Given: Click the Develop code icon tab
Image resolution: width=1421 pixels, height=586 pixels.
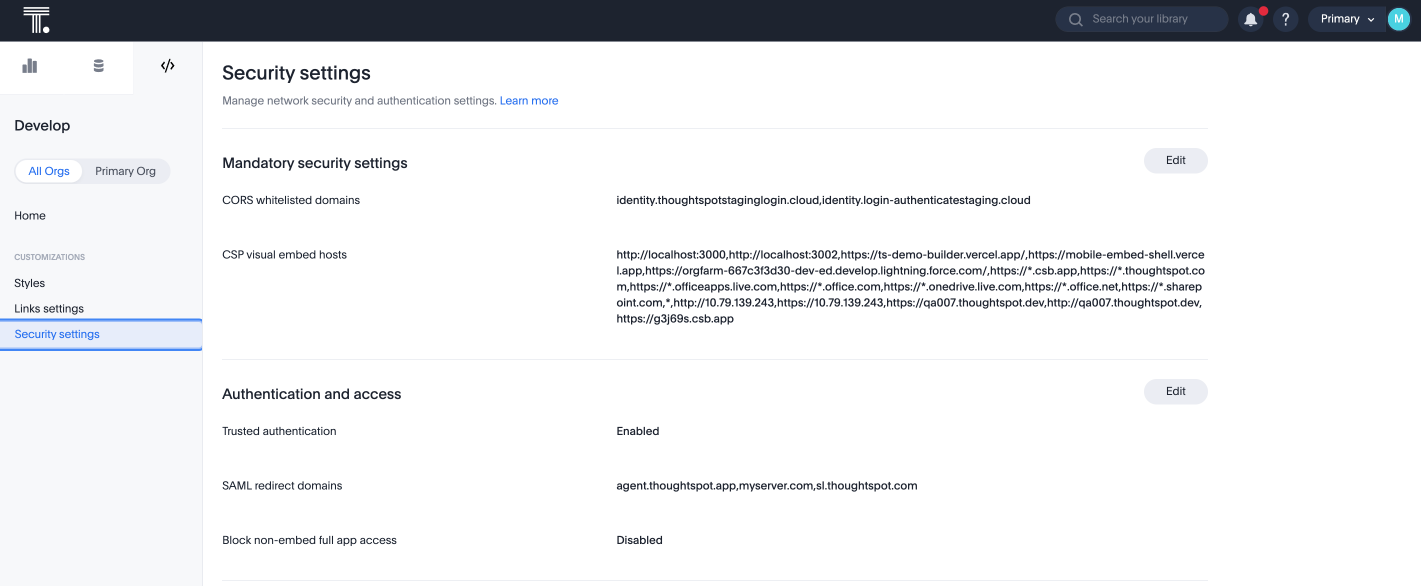Looking at the screenshot, I should pos(167,65).
